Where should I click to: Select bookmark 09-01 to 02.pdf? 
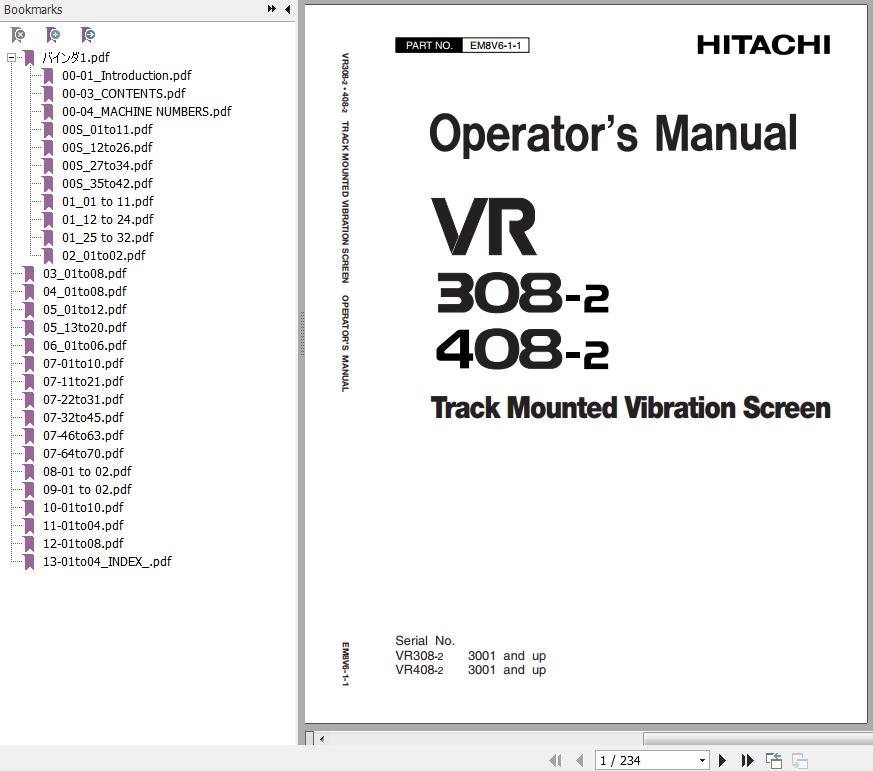click(x=87, y=489)
